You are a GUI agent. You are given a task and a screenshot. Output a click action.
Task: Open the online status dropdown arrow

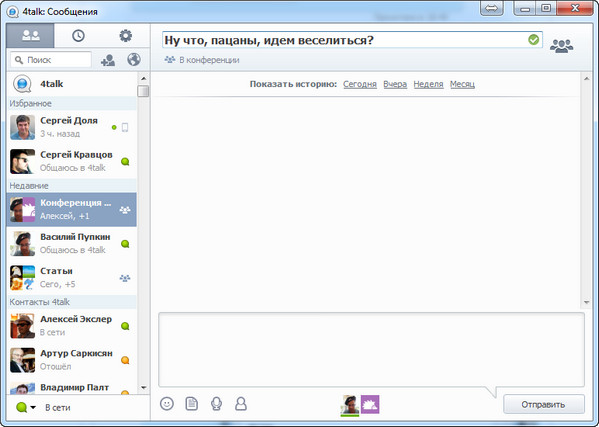click(33, 408)
